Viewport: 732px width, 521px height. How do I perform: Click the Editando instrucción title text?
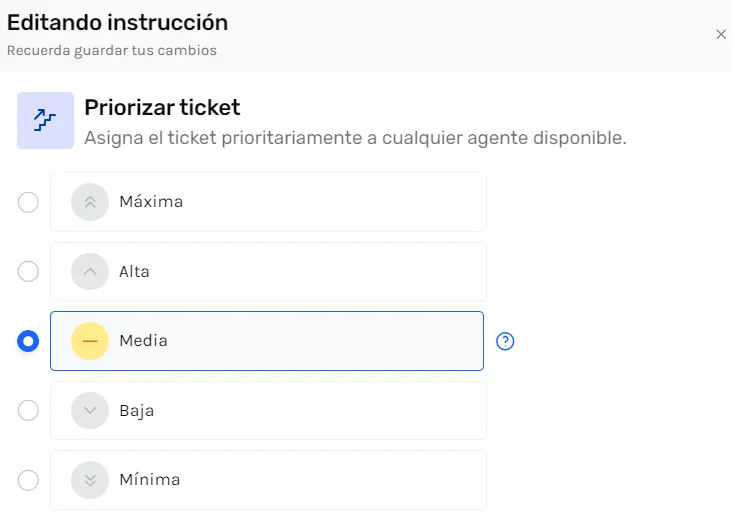117,21
